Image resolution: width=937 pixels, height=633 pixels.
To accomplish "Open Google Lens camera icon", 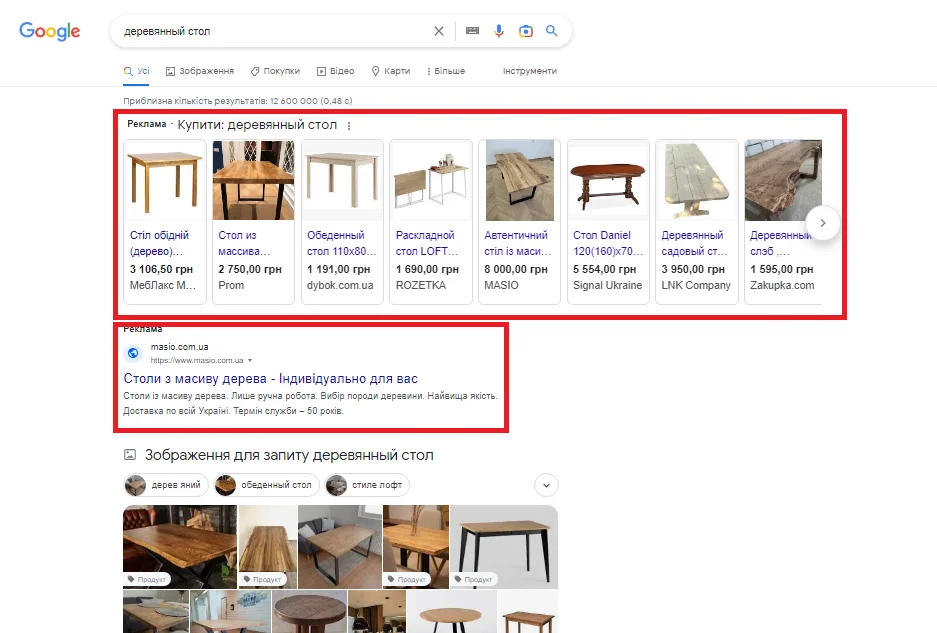I will coord(525,31).
